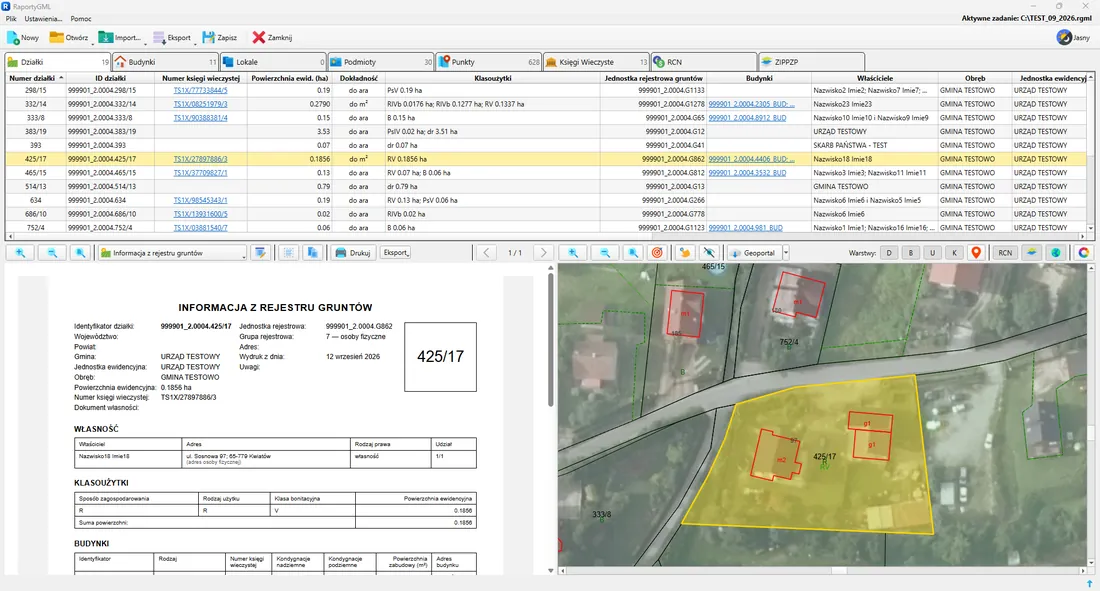This screenshot has height=591, width=1100.
Task: Switch theme using the Jasny button
Action: (x=1073, y=38)
